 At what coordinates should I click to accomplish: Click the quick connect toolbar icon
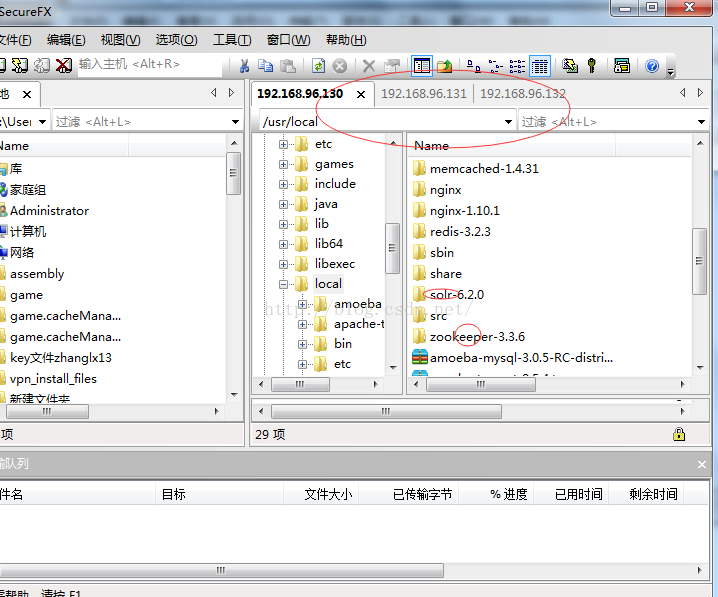19,65
